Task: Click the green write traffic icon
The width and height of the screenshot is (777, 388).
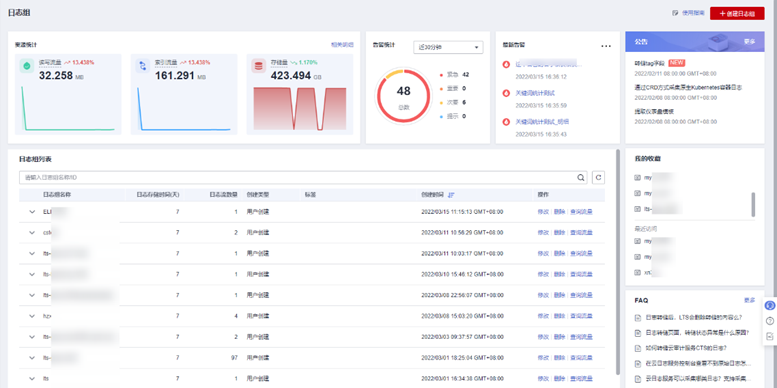Action: (x=27, y=66)
